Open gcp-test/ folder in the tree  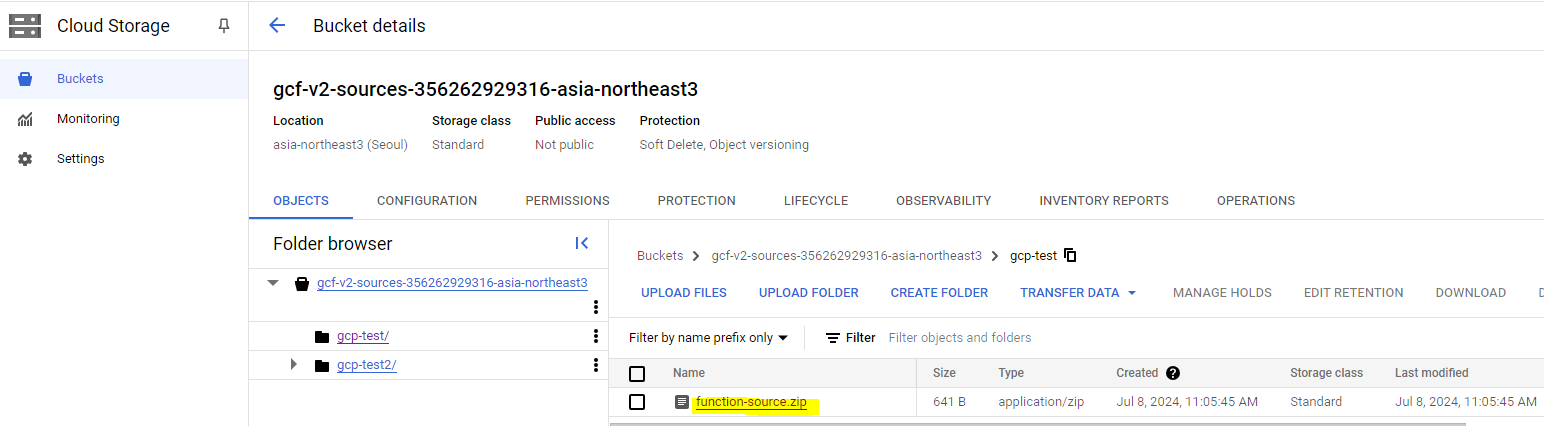tap(363, 336)
